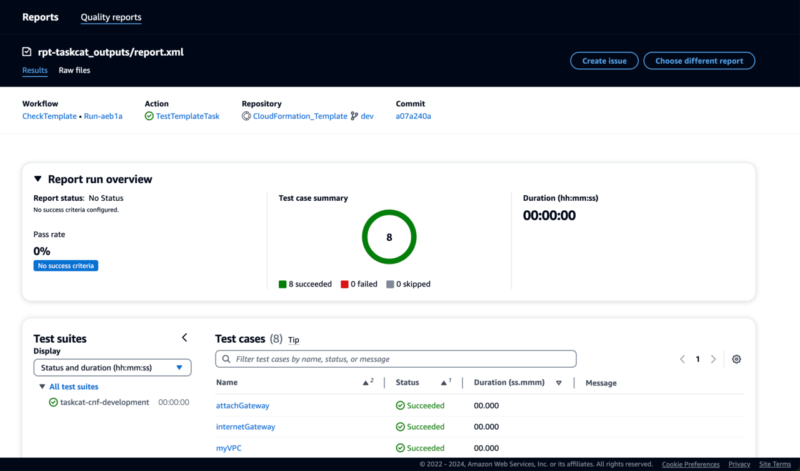Open the Run-aeb1a run link
Viewport: 800px width, 471px height.
[x=103, y=116]
